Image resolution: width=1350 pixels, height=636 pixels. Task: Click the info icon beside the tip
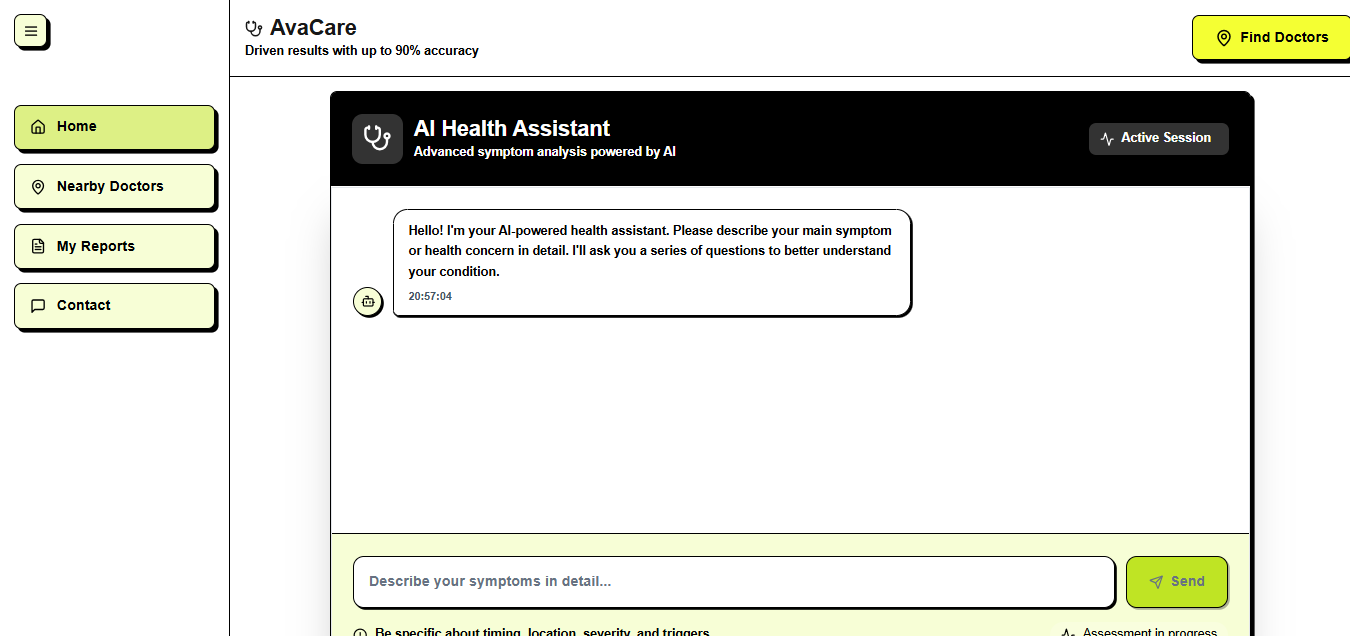click(x=360, y=634)
